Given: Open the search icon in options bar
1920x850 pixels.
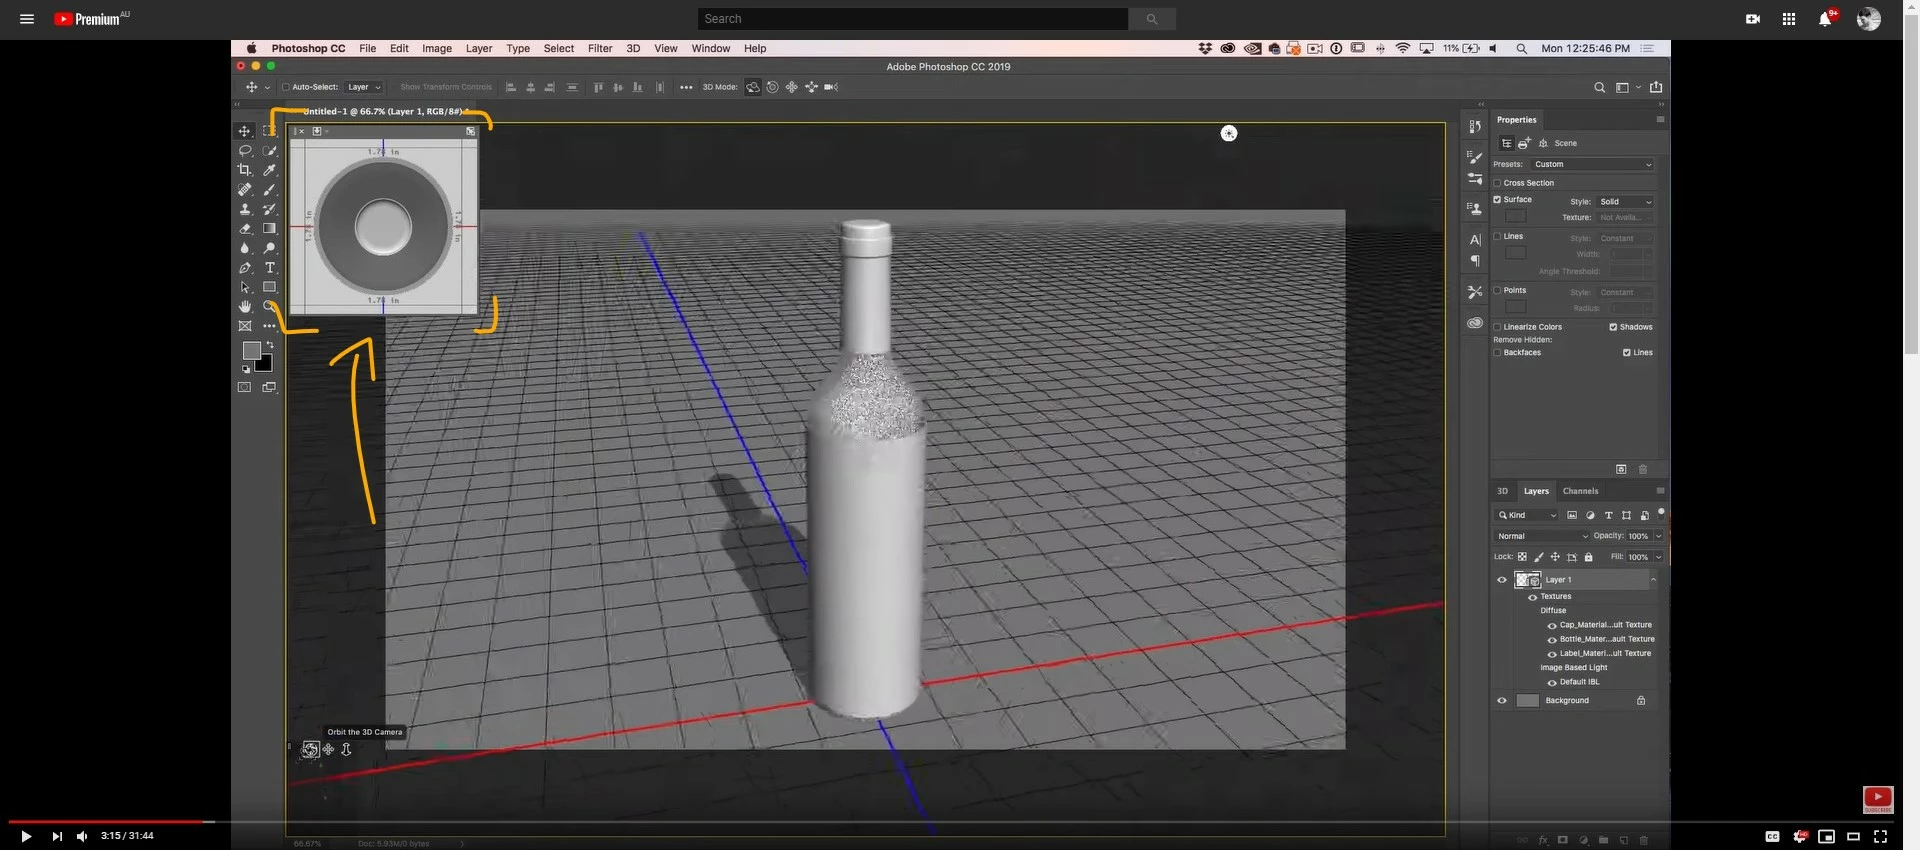Looking at the screenshot, I should tap(1599, 87).
